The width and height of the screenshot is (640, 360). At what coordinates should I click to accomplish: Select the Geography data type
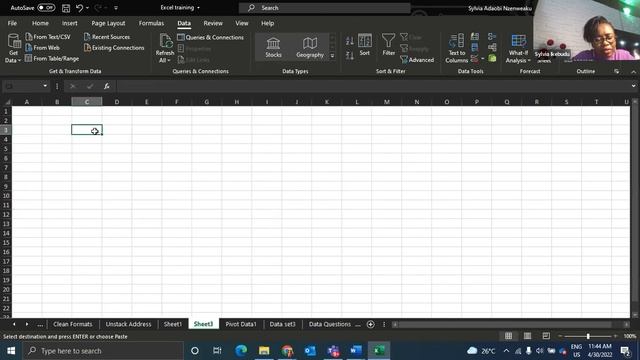[x=310, y=47]
